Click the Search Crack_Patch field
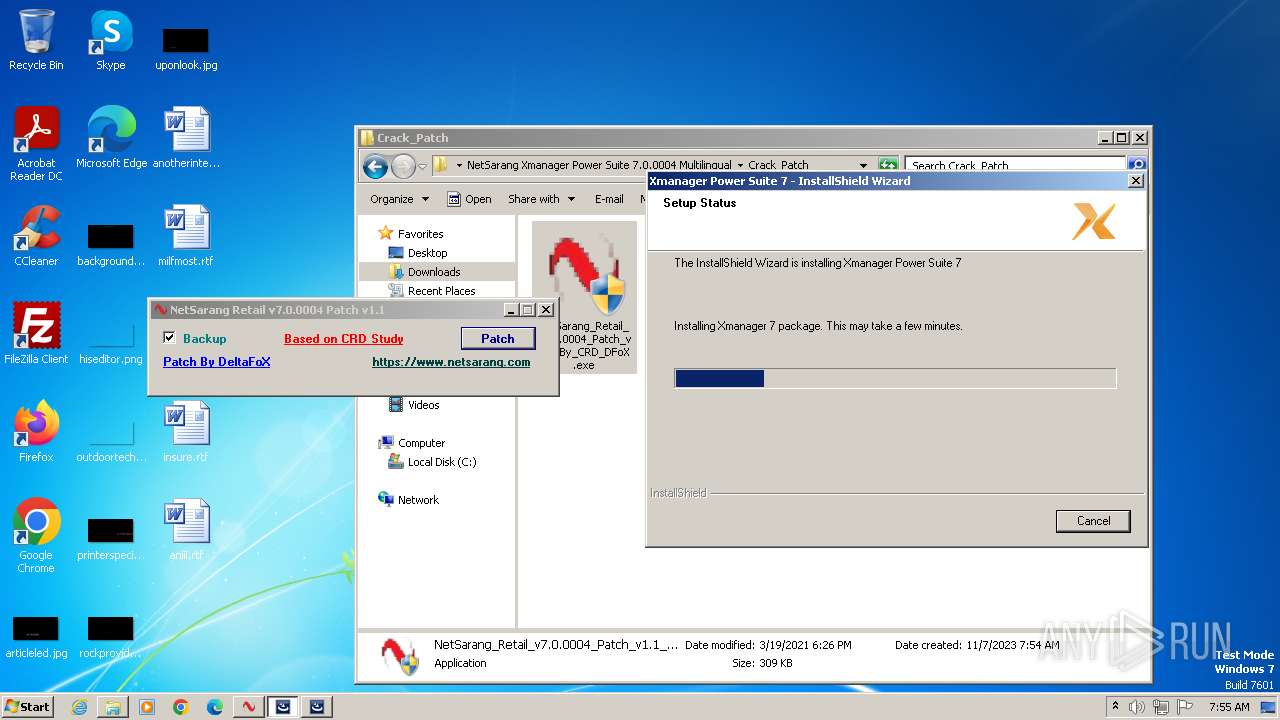1280x720 pixels. pyautogui.click(x=1015, y=165)
